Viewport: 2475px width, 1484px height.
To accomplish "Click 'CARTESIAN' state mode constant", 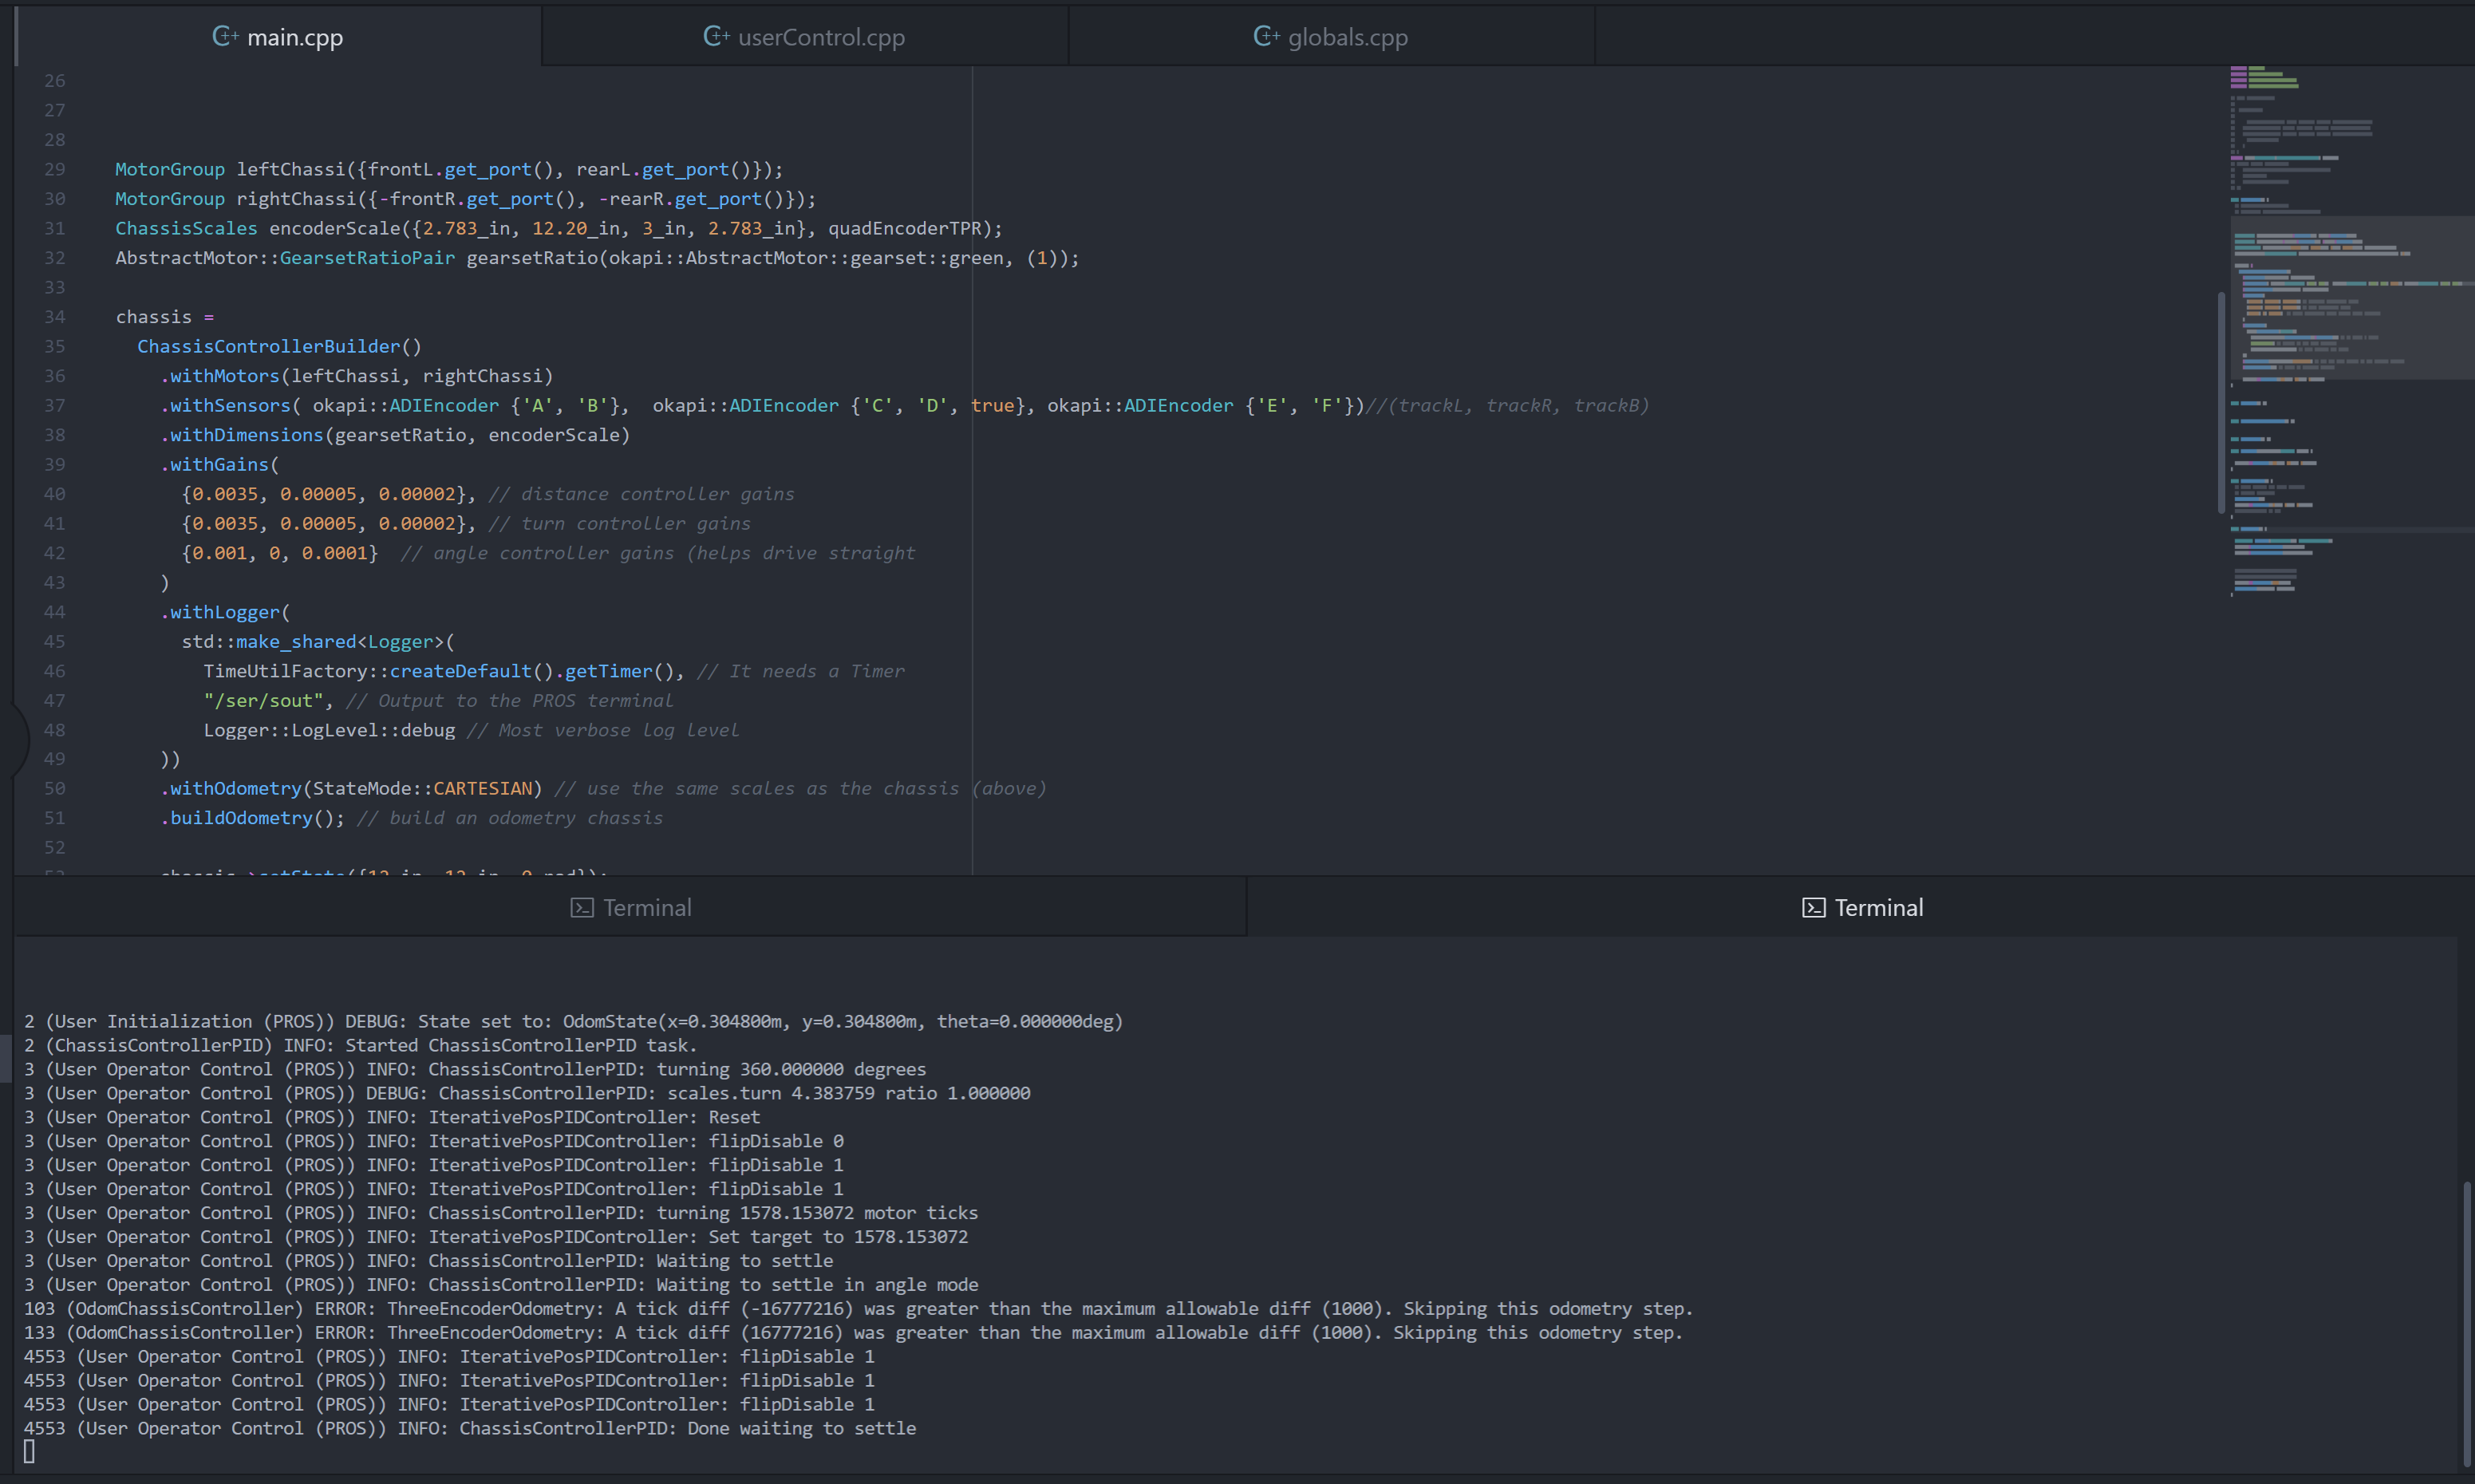I will pos(483,789).
